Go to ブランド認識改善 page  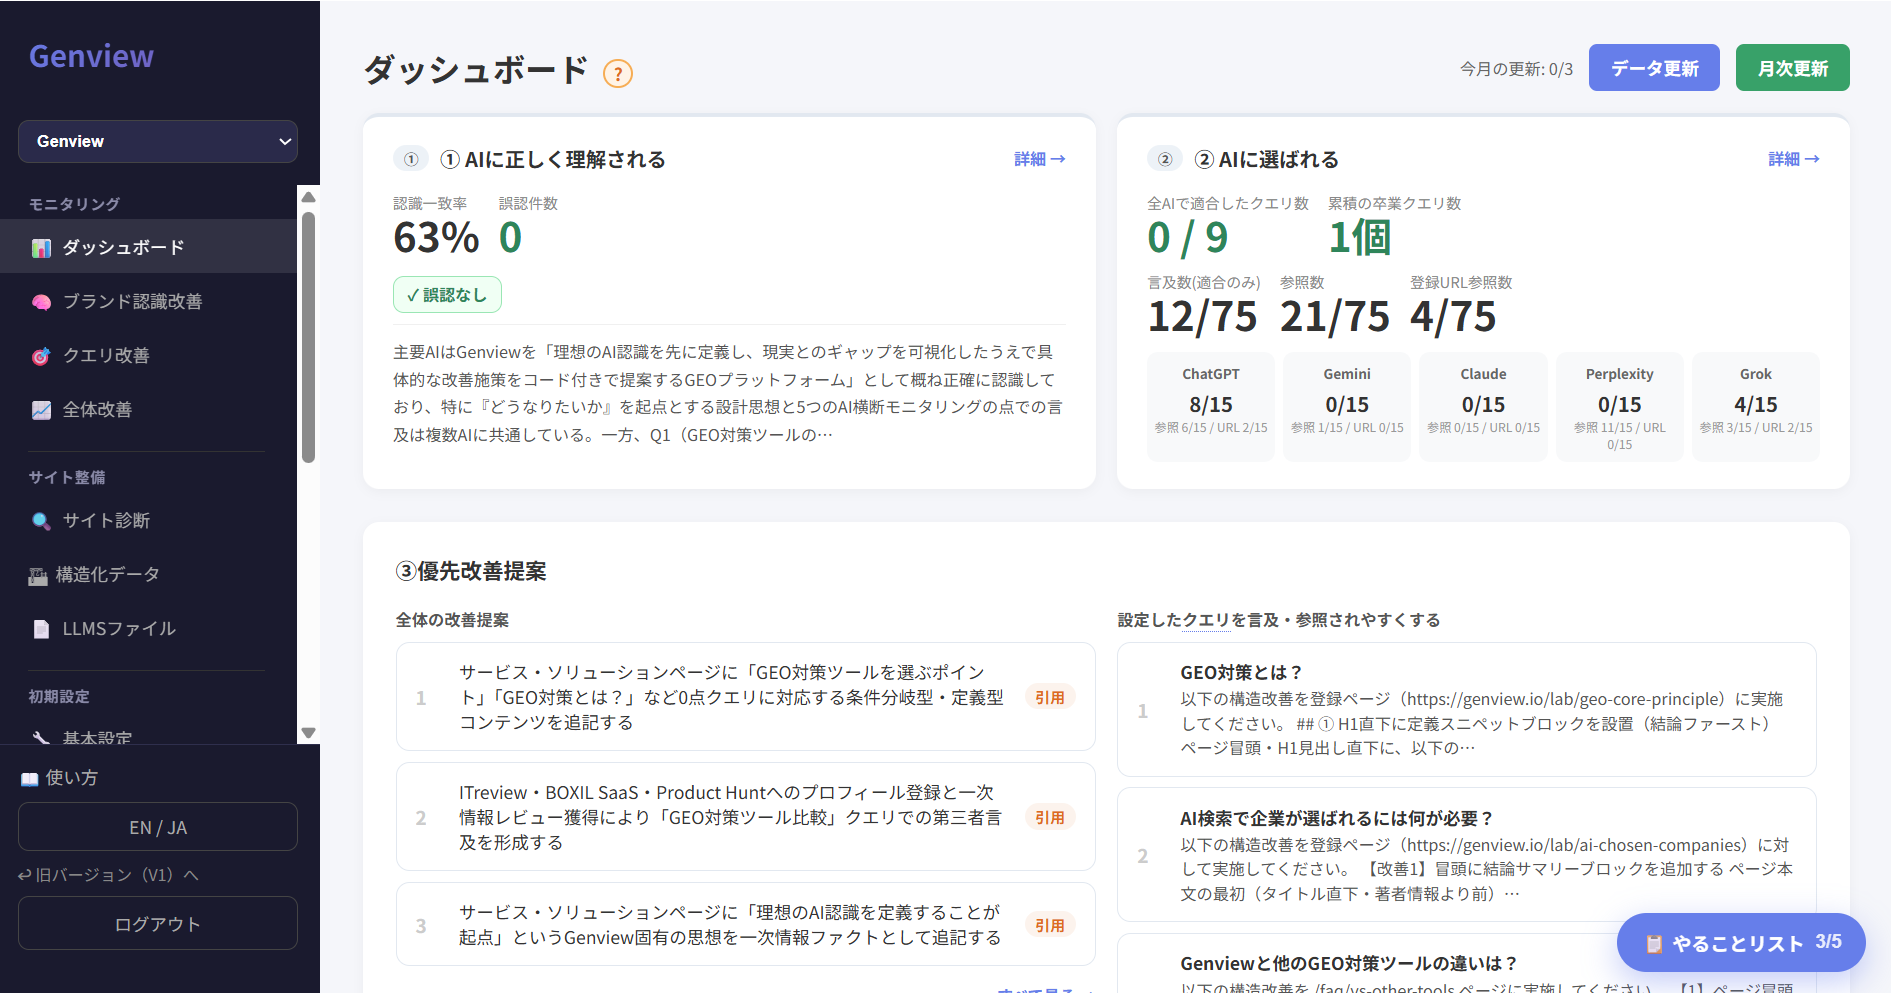click(x=148, y=301)
